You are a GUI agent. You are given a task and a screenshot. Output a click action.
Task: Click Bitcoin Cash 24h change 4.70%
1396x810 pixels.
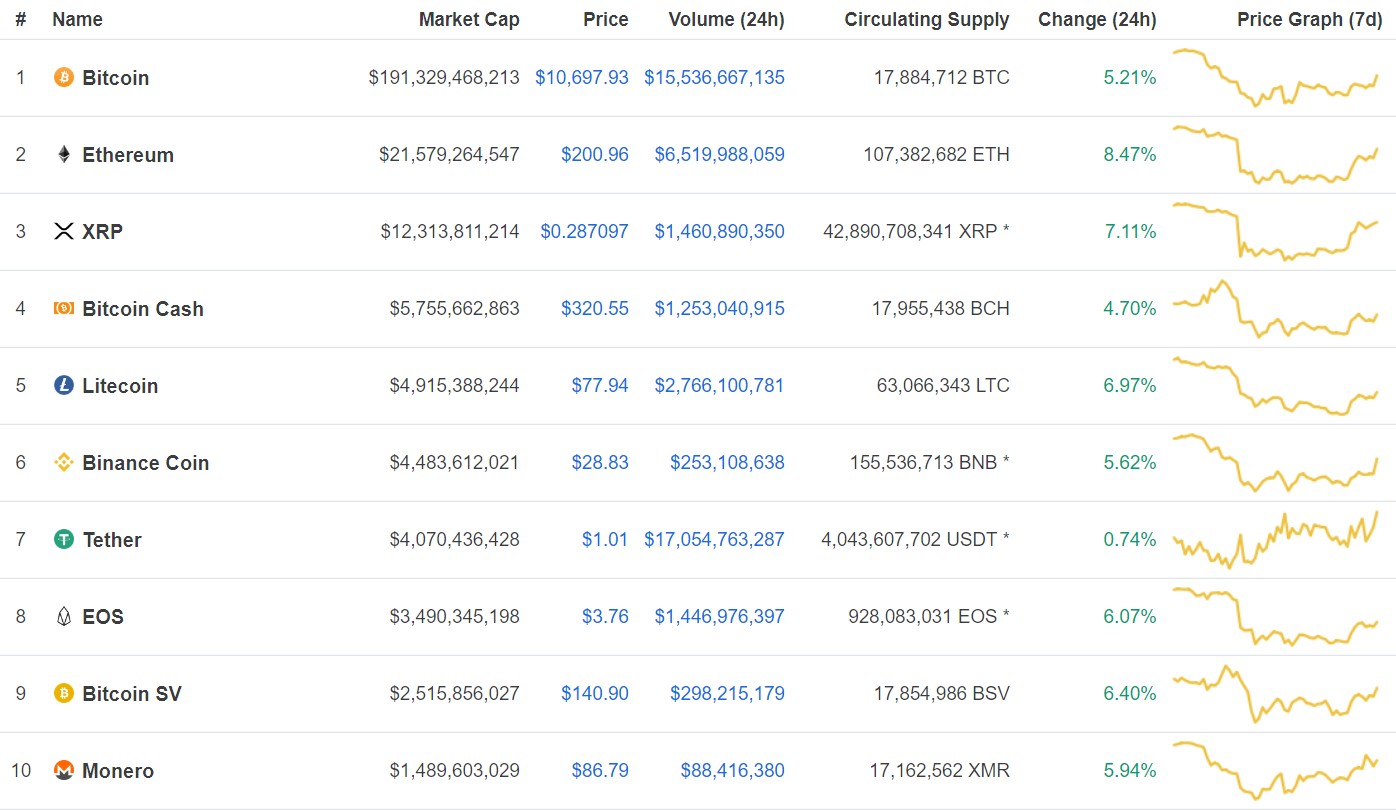pos(1130,308)
